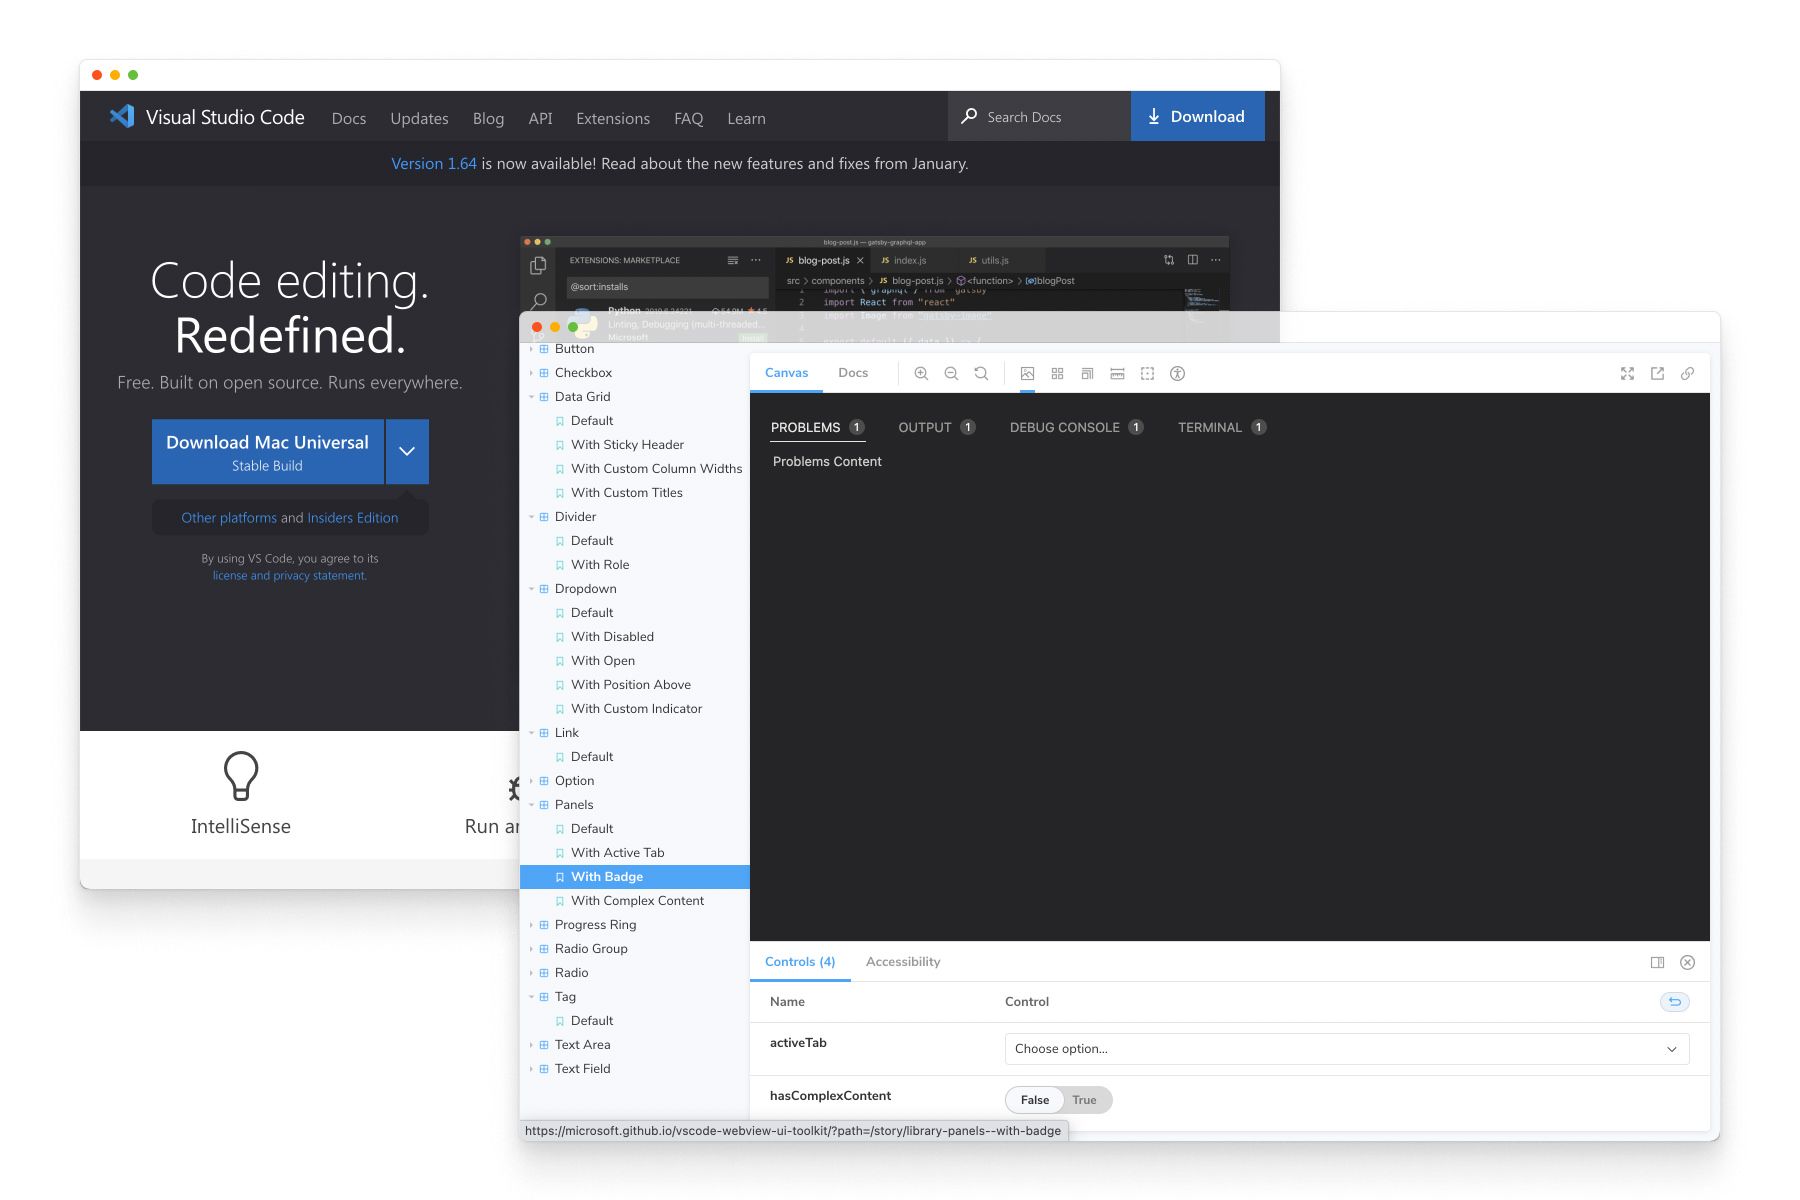Click the Search Docs magnifier icon
Image resolution: width=1800 pixels, height=1200 pixels.
point(969,116)
